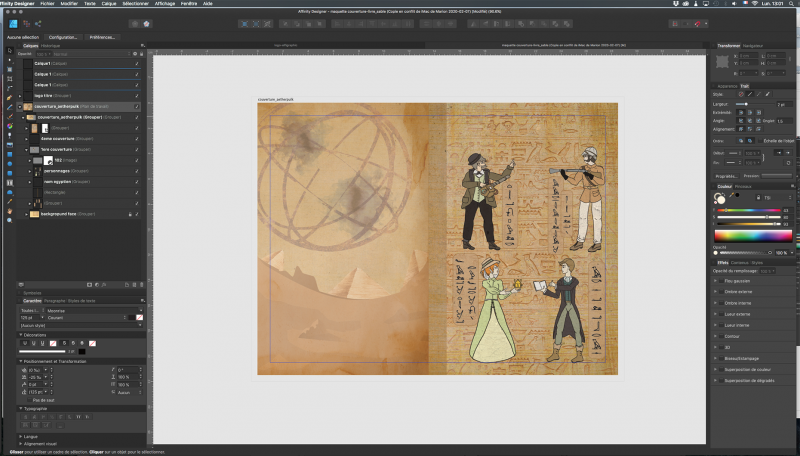Viewport: 800px width, 456px height.
Task: Choose no-stroke style icon in Trait panel
Action: tap(741, 94)
